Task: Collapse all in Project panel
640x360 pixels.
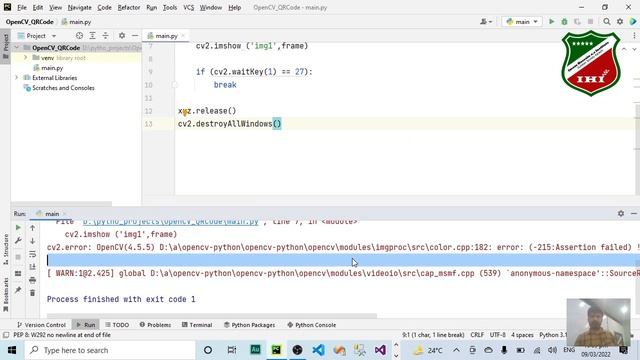Action: coord(105,36)
